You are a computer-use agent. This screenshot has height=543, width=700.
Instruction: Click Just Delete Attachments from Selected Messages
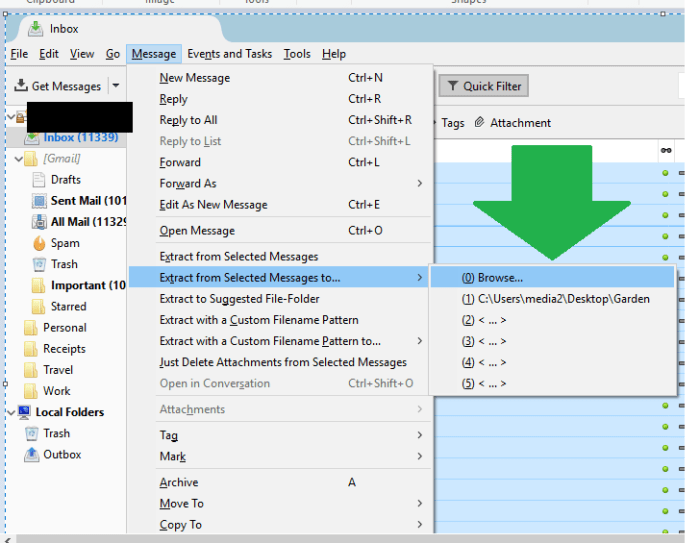click(x=283, y=362)
